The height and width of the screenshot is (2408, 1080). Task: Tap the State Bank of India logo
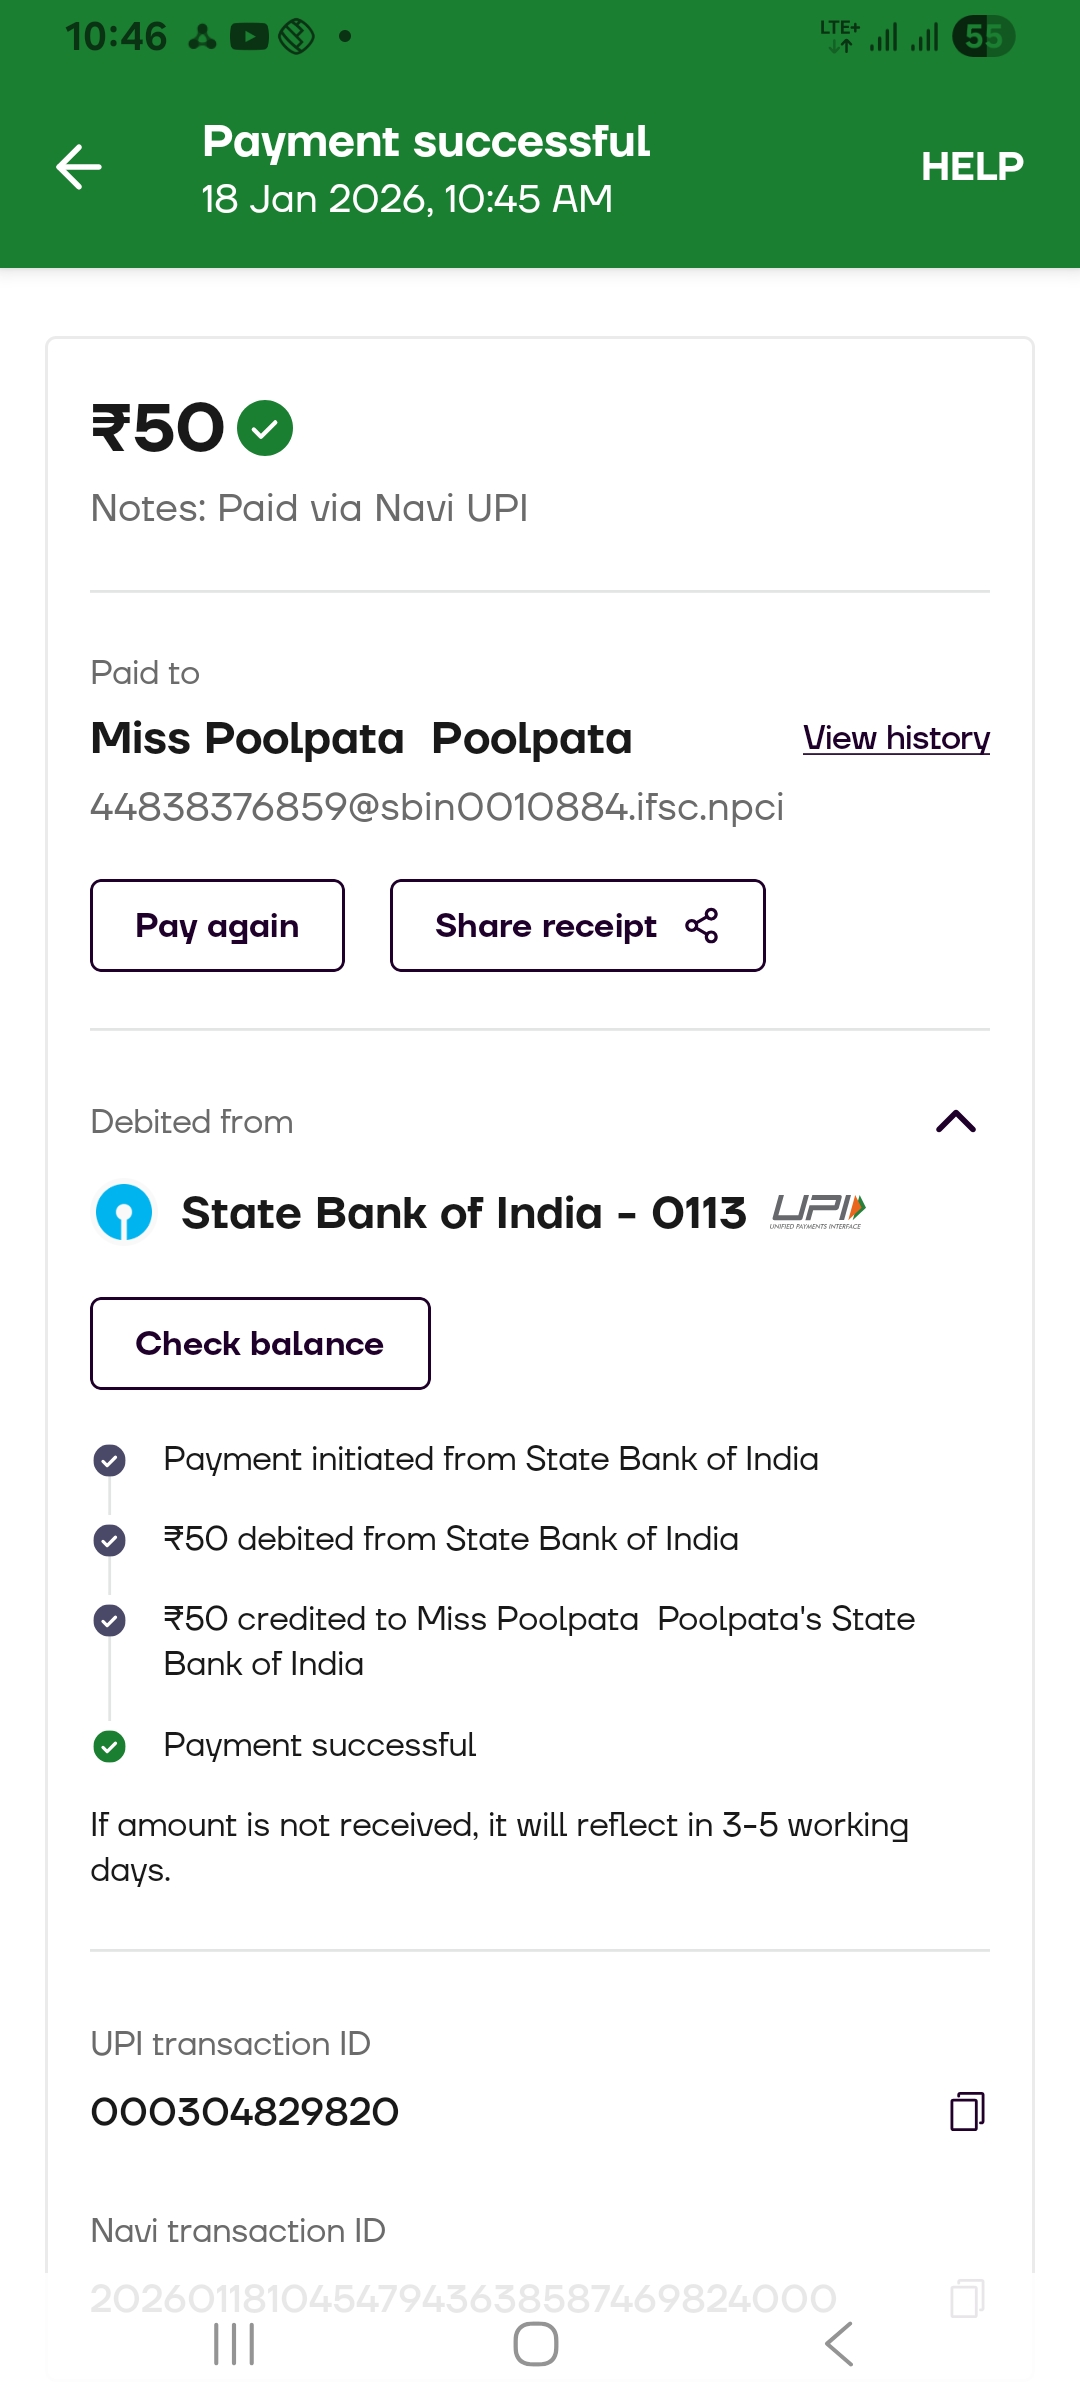124,1212
